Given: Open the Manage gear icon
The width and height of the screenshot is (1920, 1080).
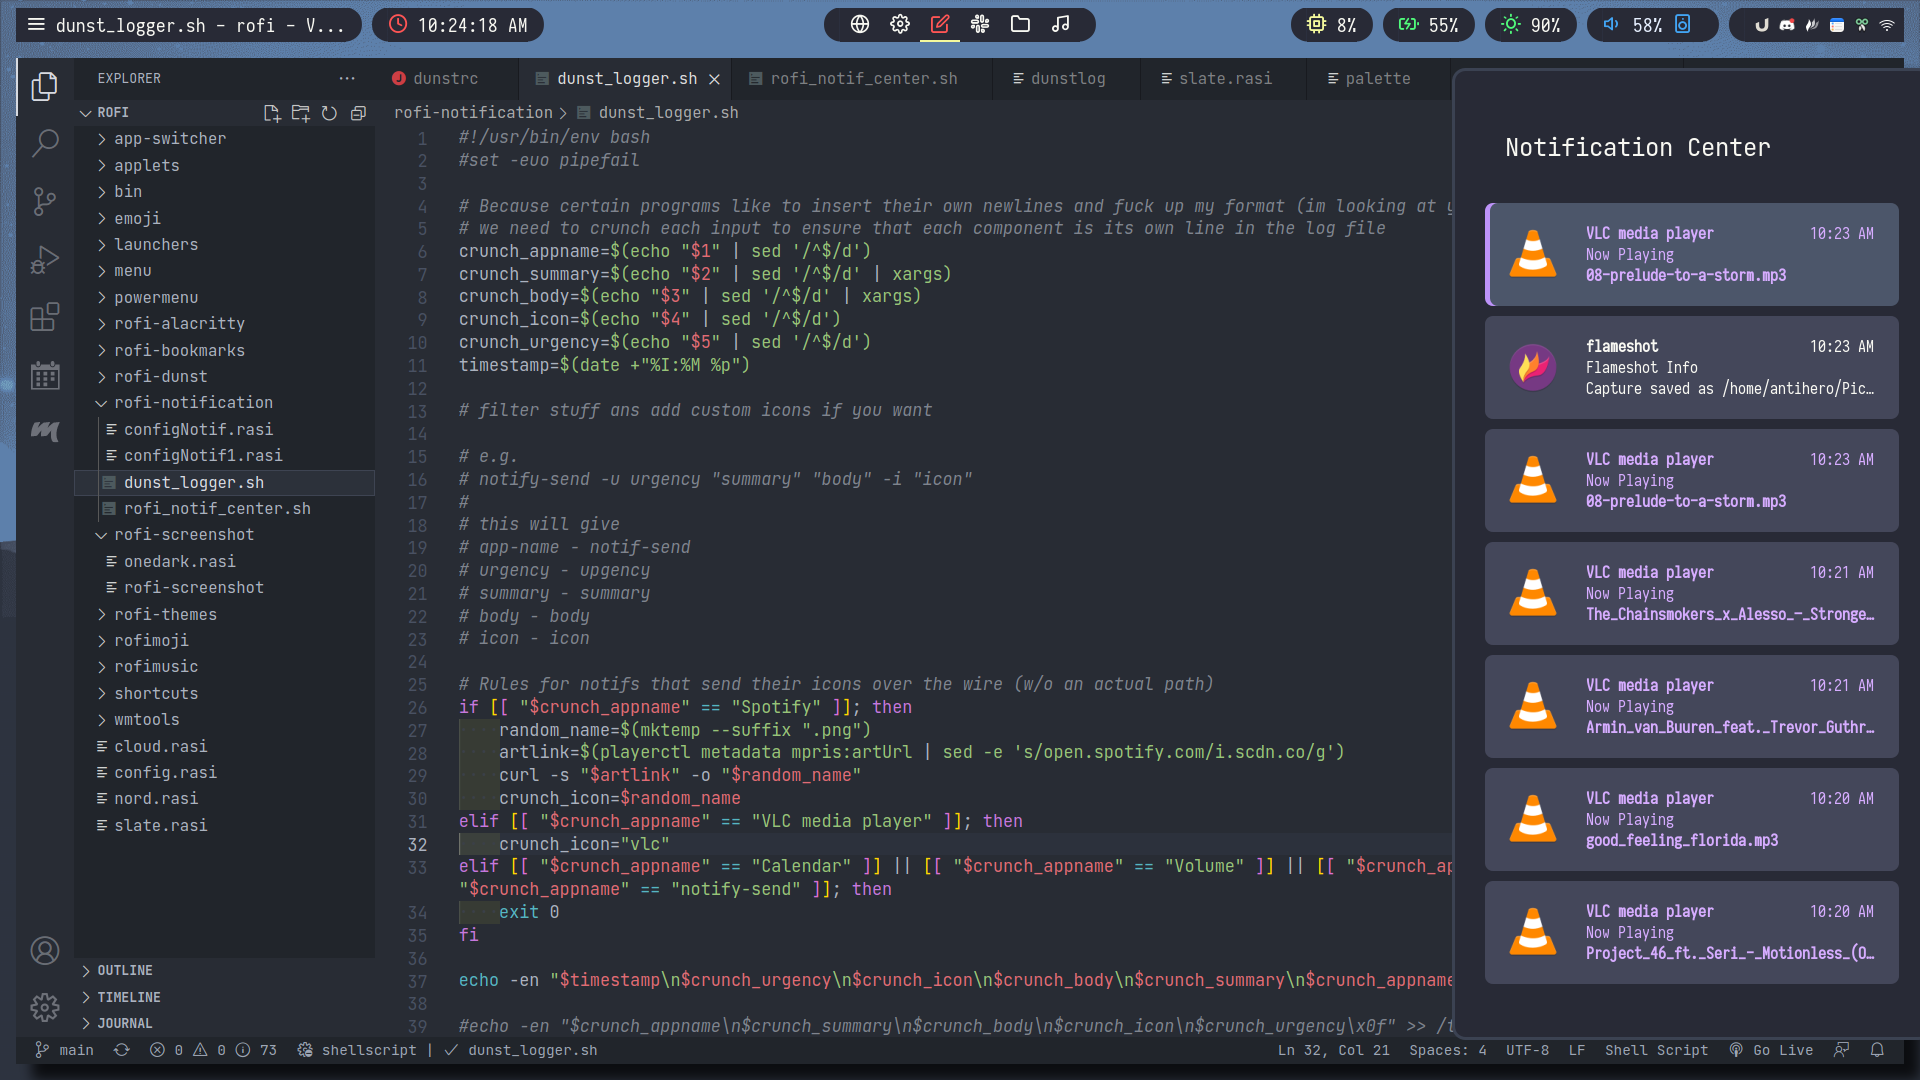Looking at the screenshot, I should [44, 1007].
